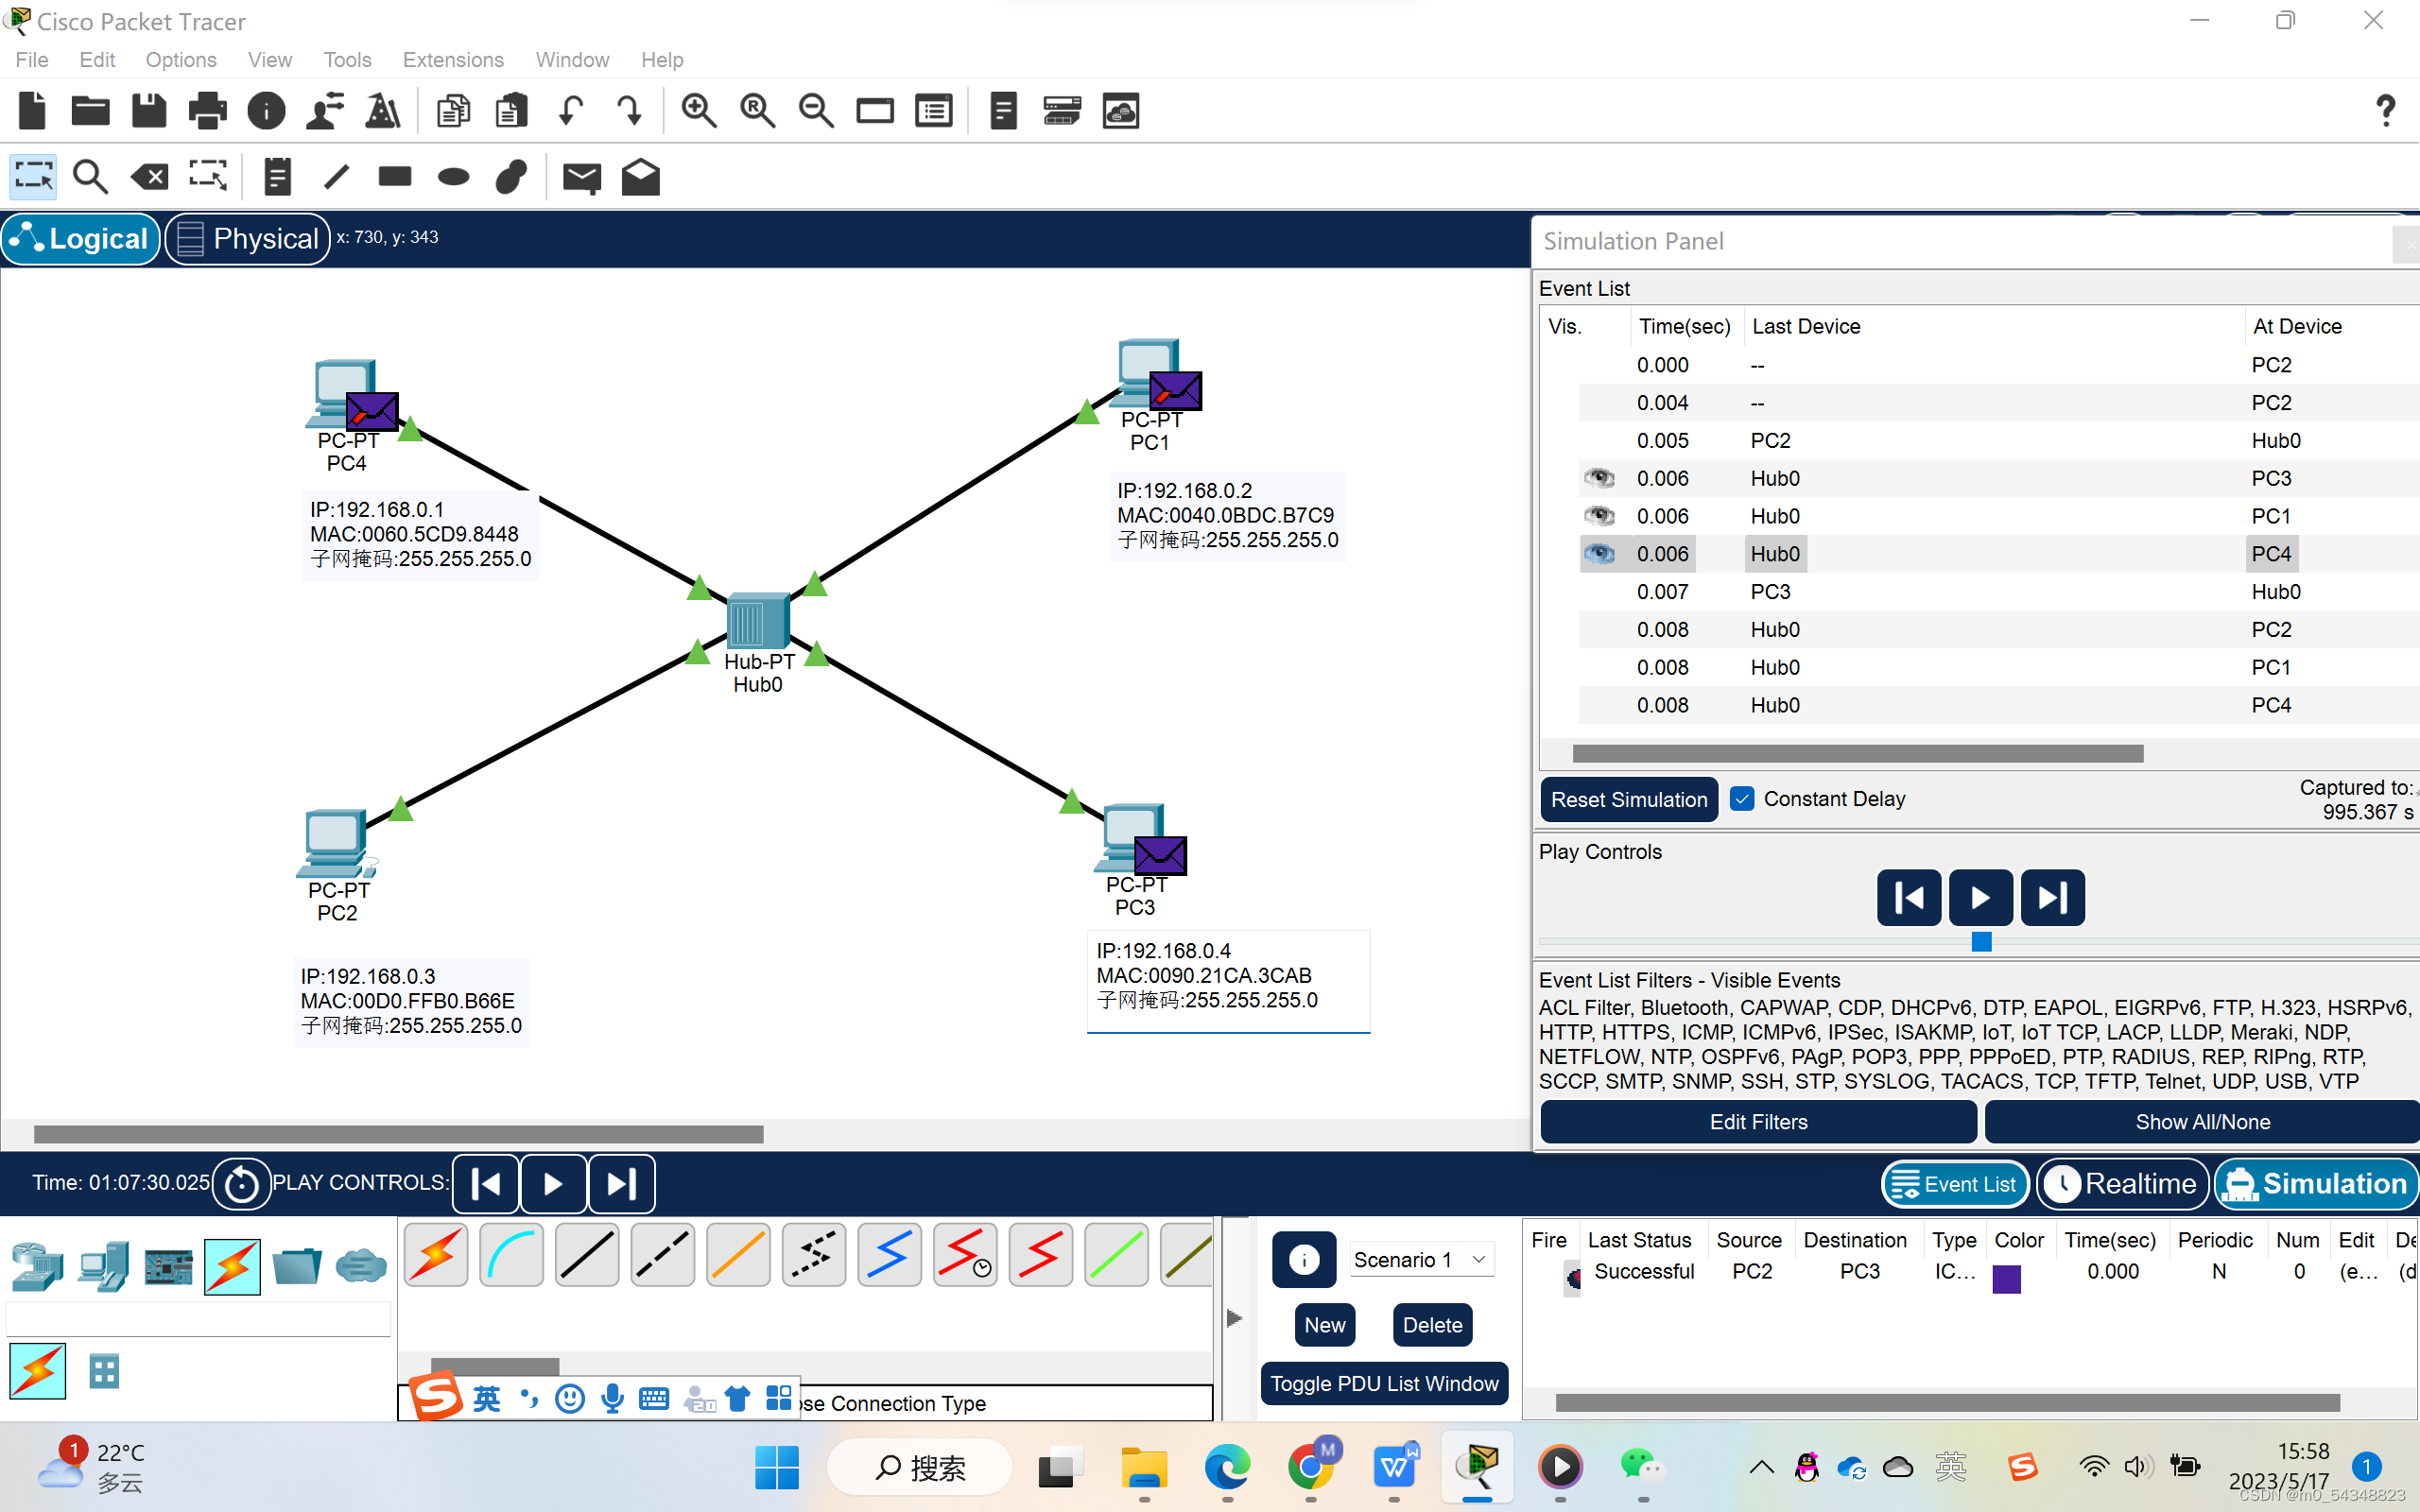This screenshot has width=2420, height=1512.
Task: Click Capture then Forward in Simulation Panel
Action: (2052, 898)
